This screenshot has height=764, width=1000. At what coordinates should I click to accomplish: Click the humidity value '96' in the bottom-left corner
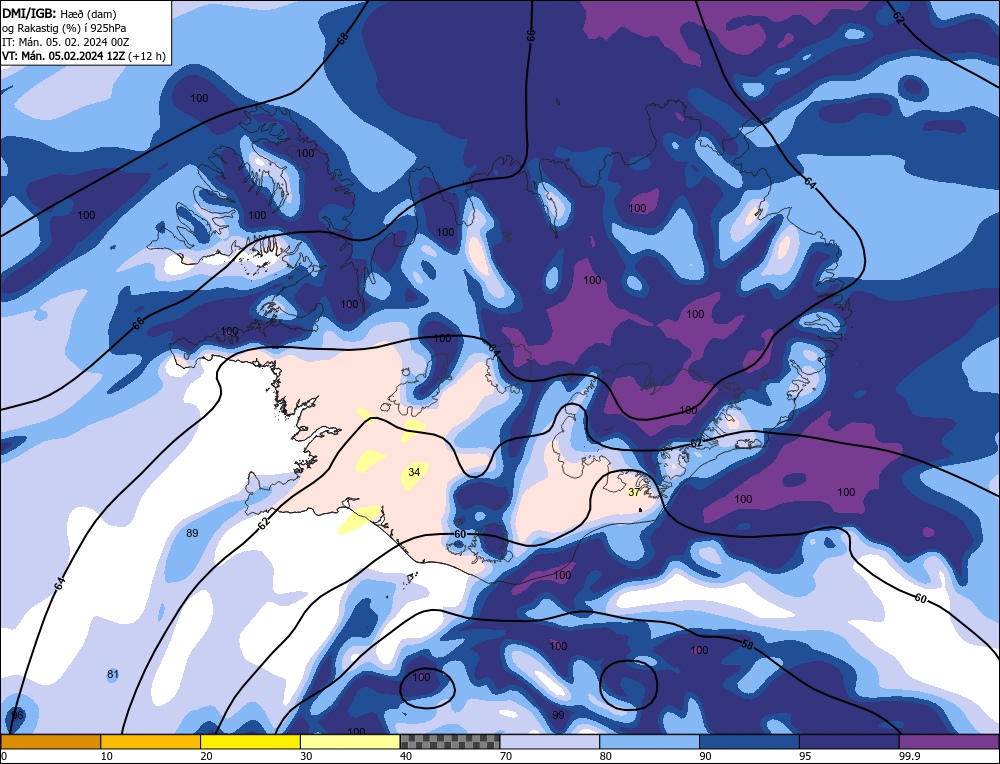(18, 715)
